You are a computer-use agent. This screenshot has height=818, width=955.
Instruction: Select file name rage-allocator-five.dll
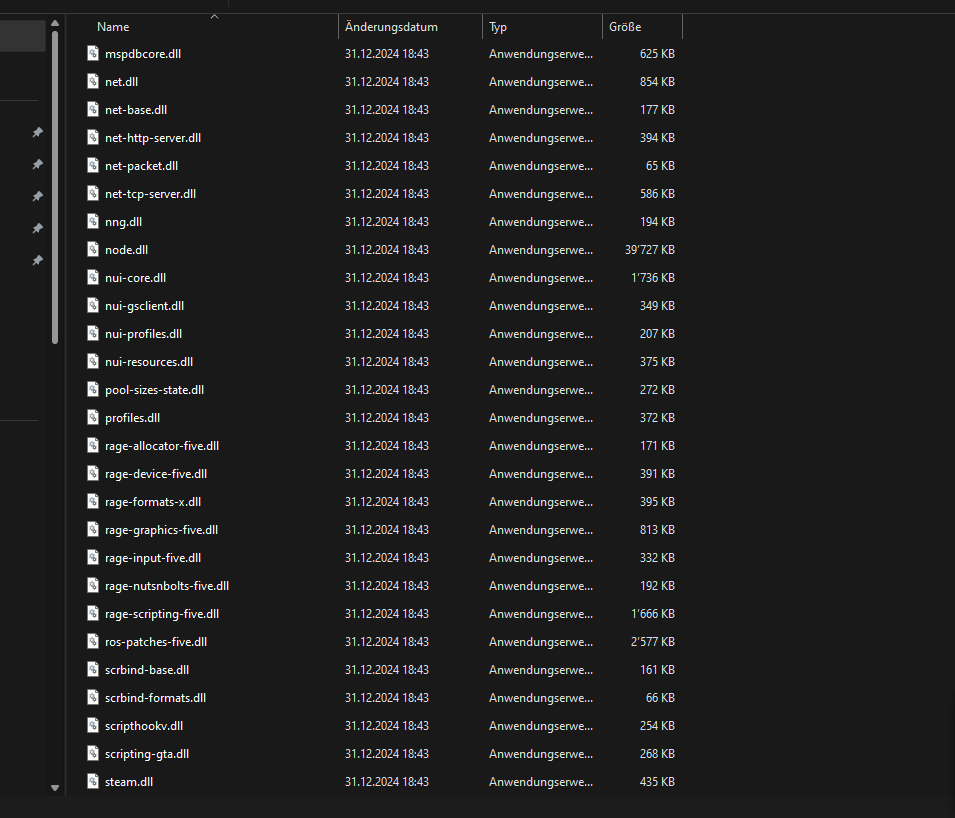[162, 446]
